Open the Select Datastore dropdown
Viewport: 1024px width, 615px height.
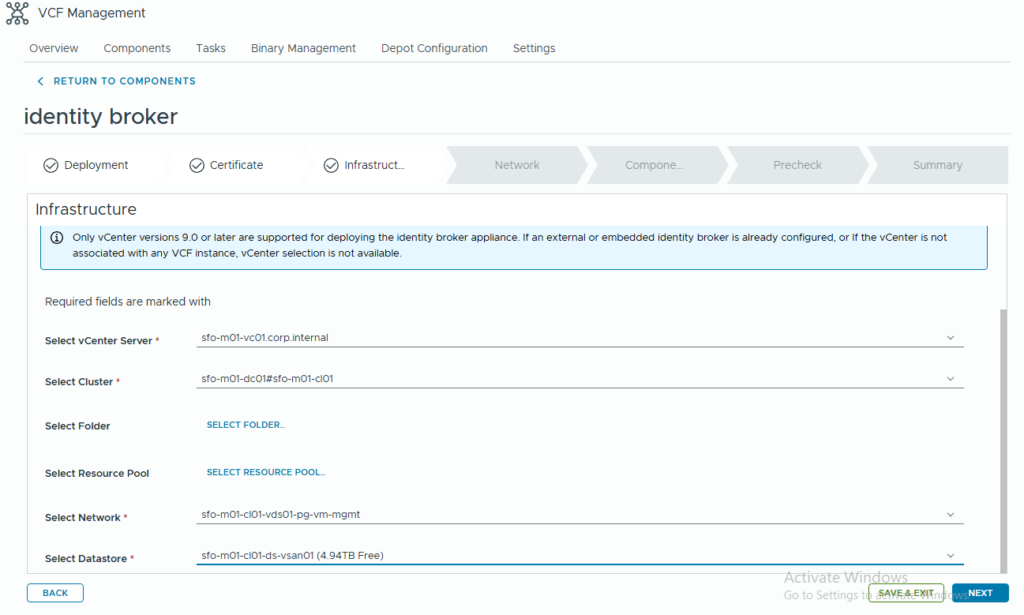(949, 556)
